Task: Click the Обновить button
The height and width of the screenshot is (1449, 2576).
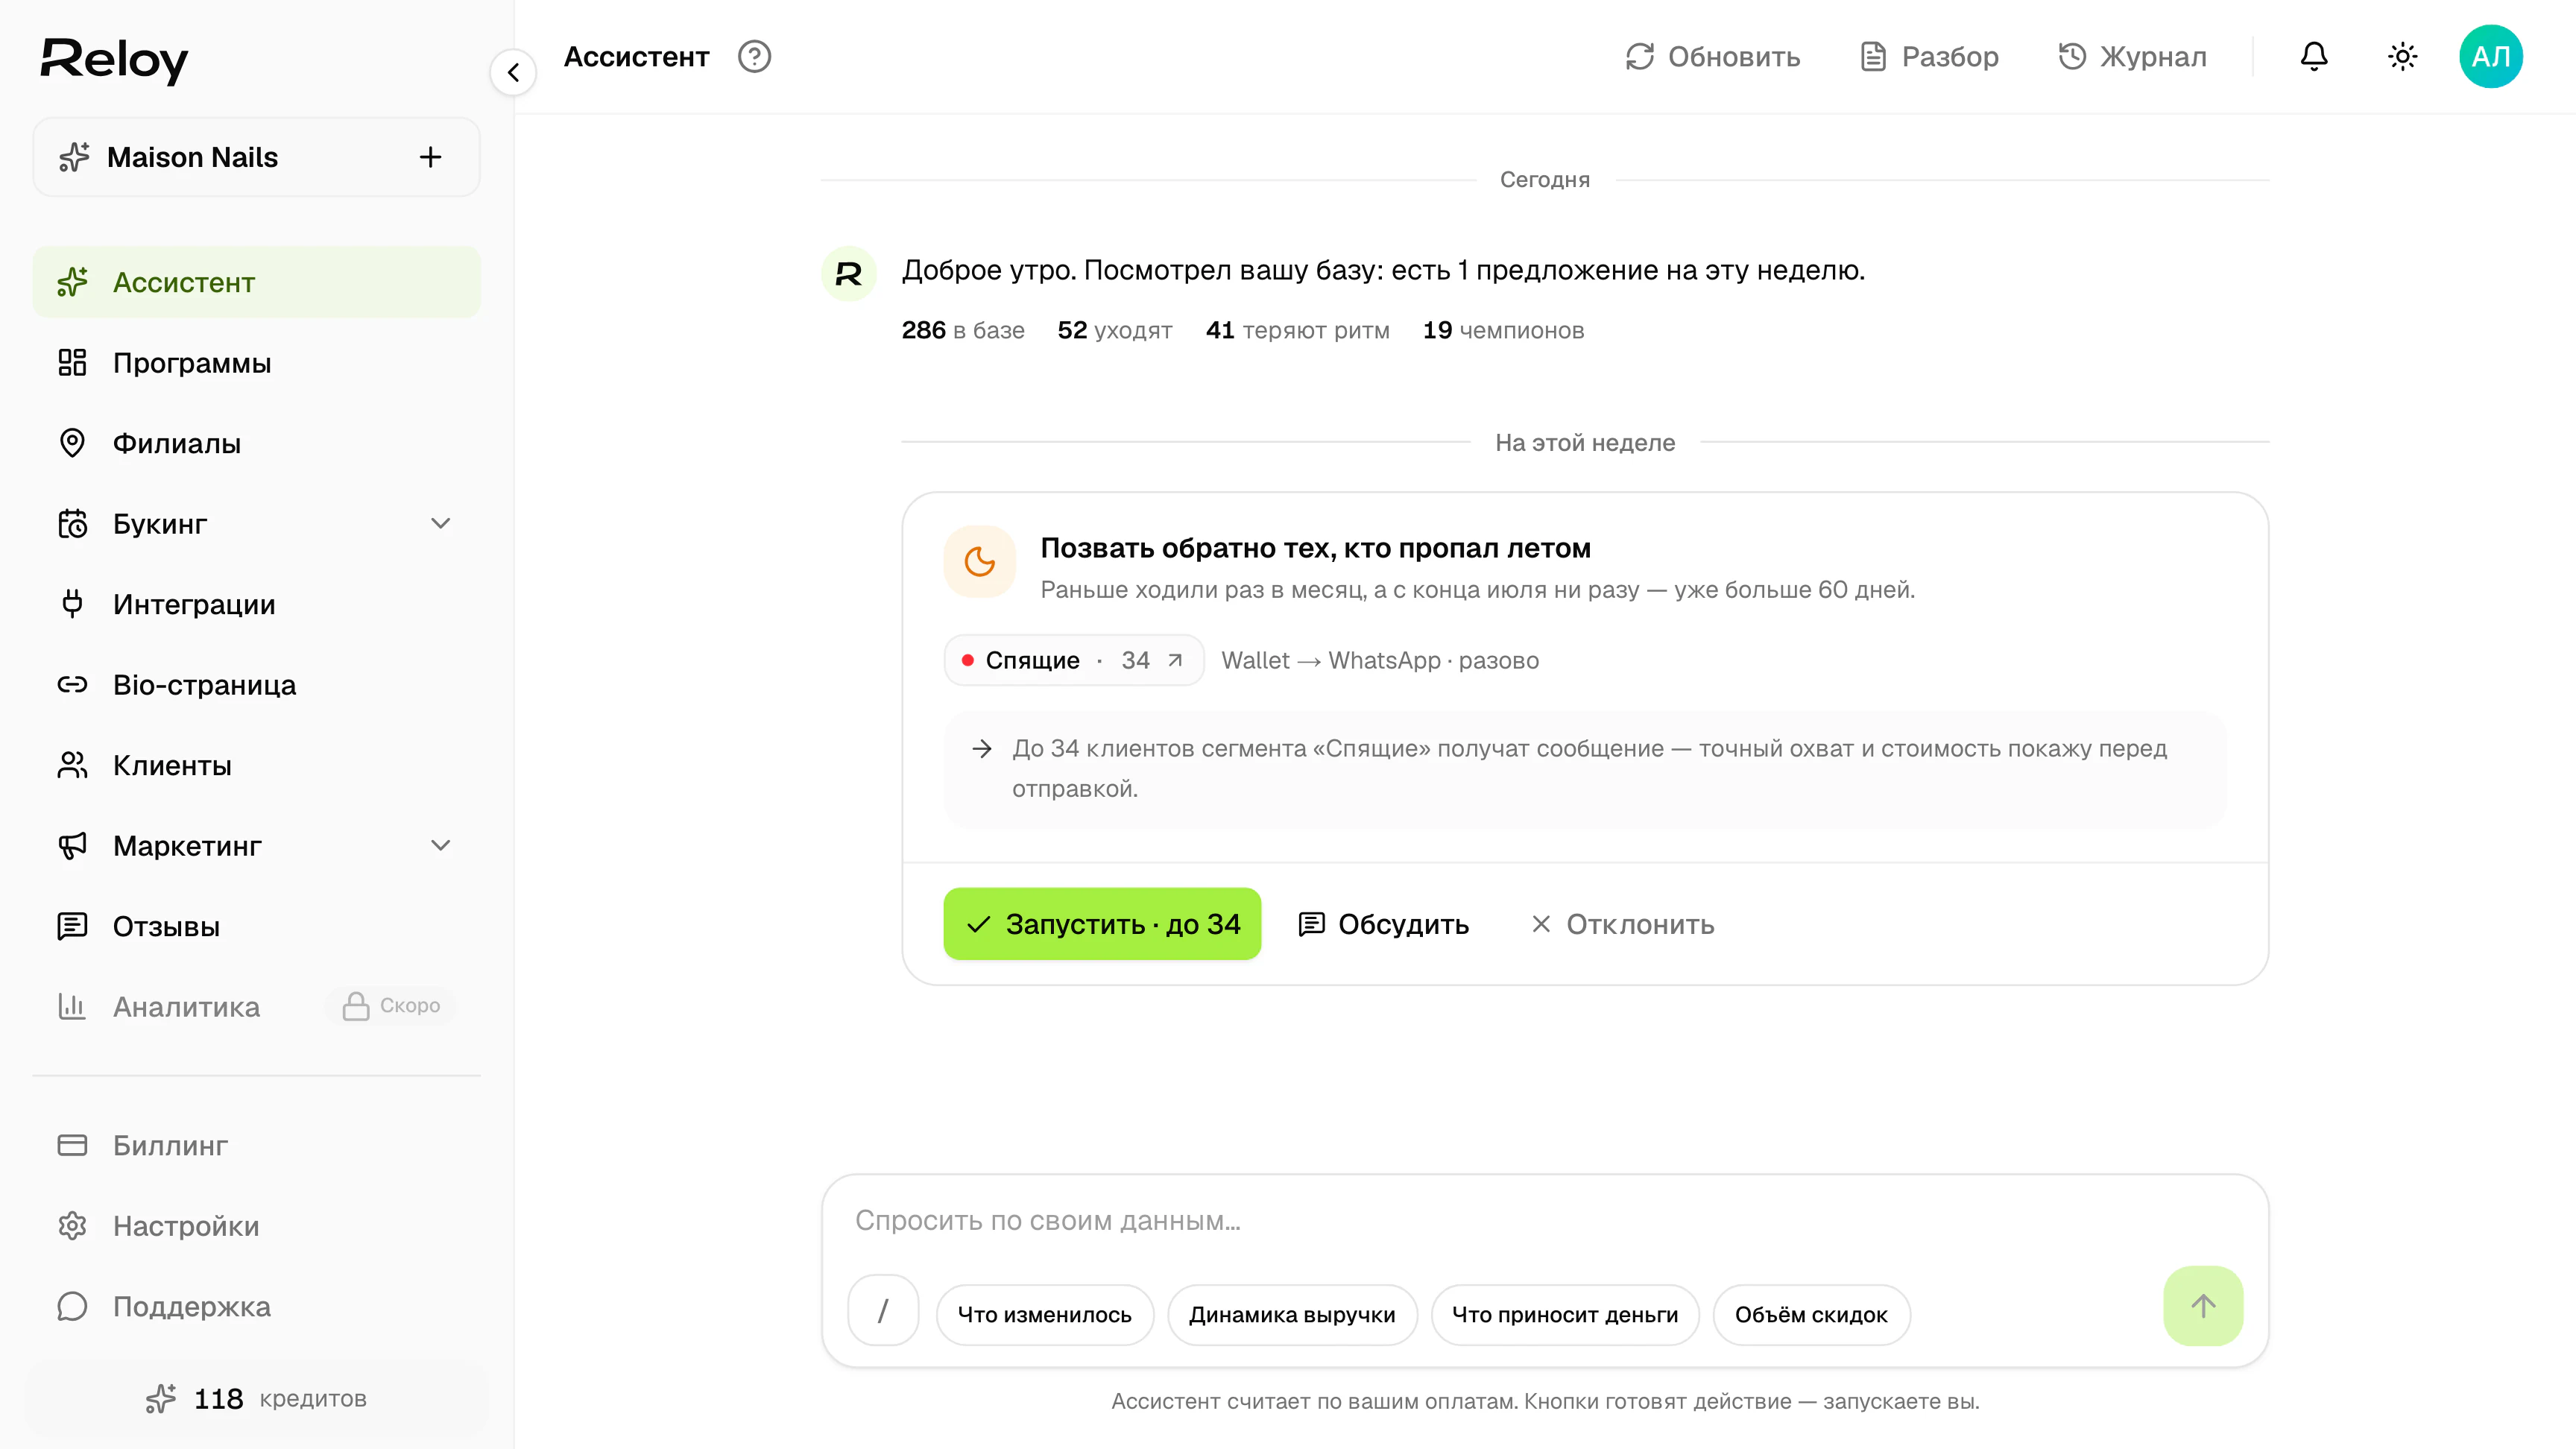Action: [x=1712, y=57]
